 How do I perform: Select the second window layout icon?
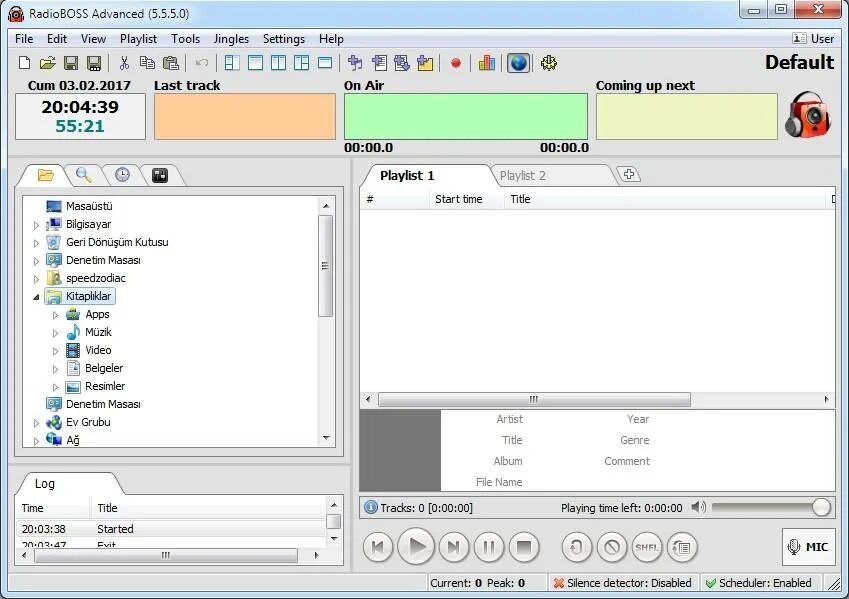coord(255,63)
